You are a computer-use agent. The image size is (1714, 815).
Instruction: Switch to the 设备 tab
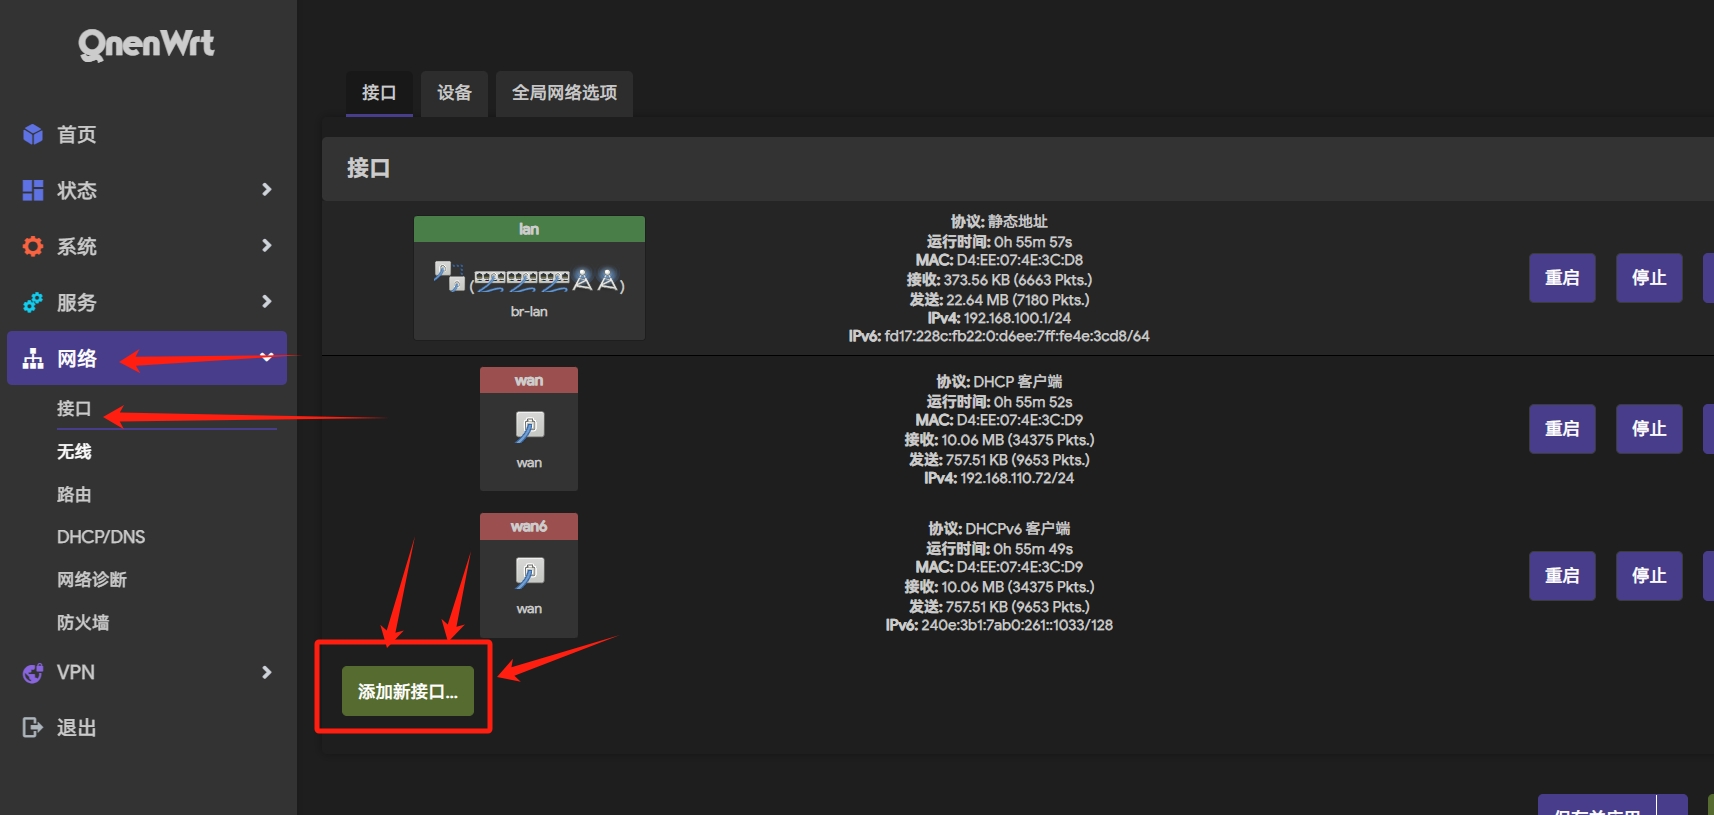454,93
